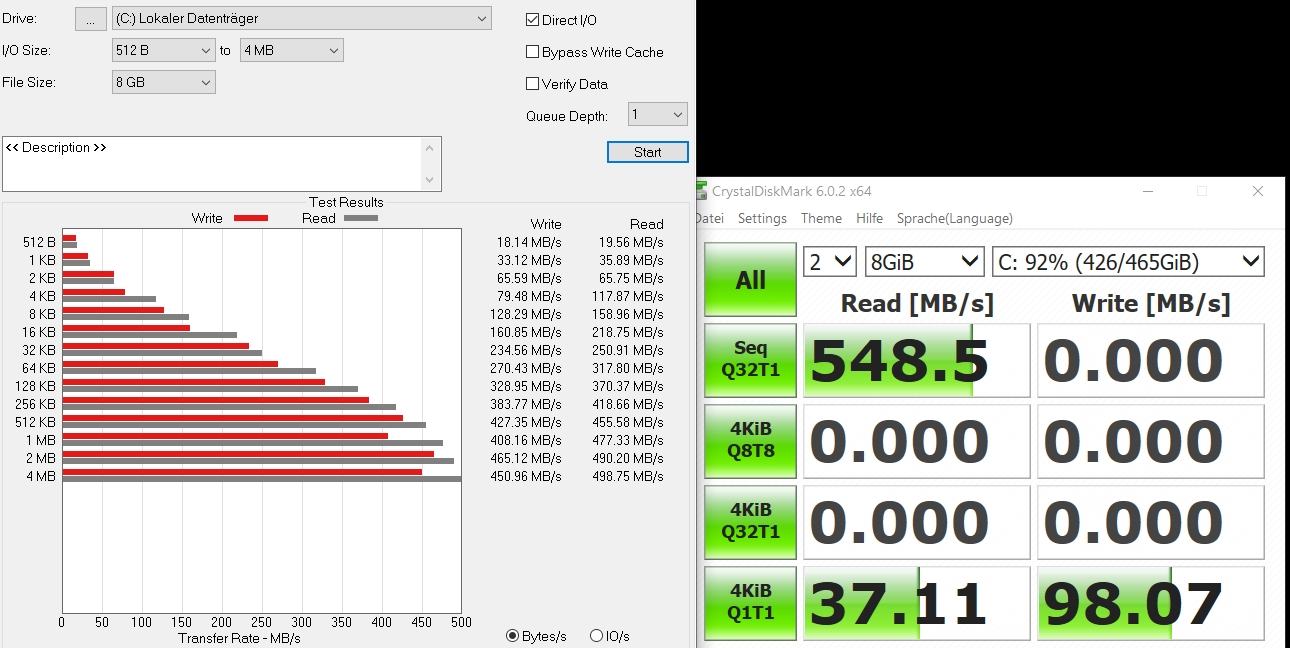
Task: Open the target drive dropdown C: 92%
Action: click(x=1128, y=262)
